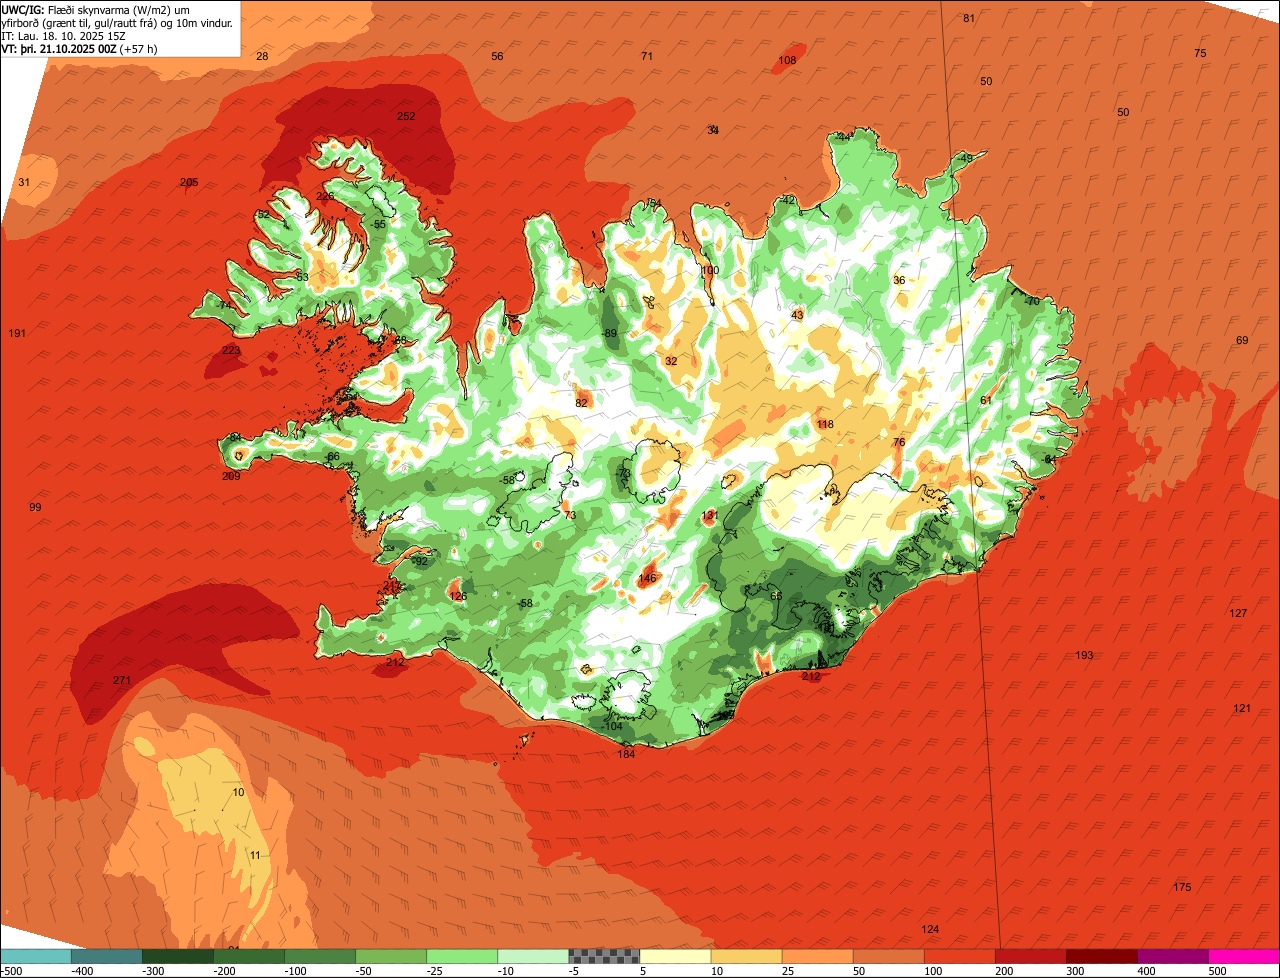Viewport: 1280px width, 978px height.
Task: Click the flux value 127 in the eastern sea
Action: [1238, 613]
